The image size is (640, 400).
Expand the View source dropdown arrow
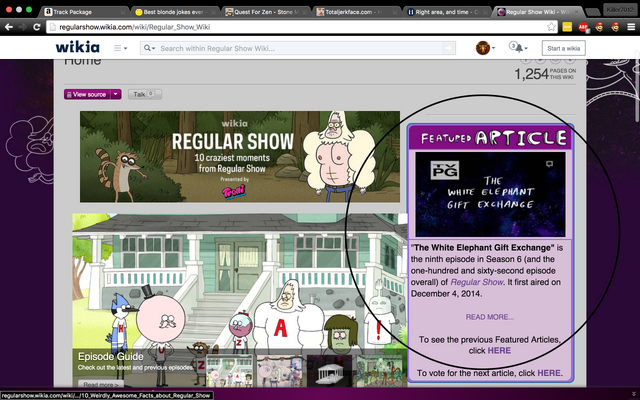[116, 94]
